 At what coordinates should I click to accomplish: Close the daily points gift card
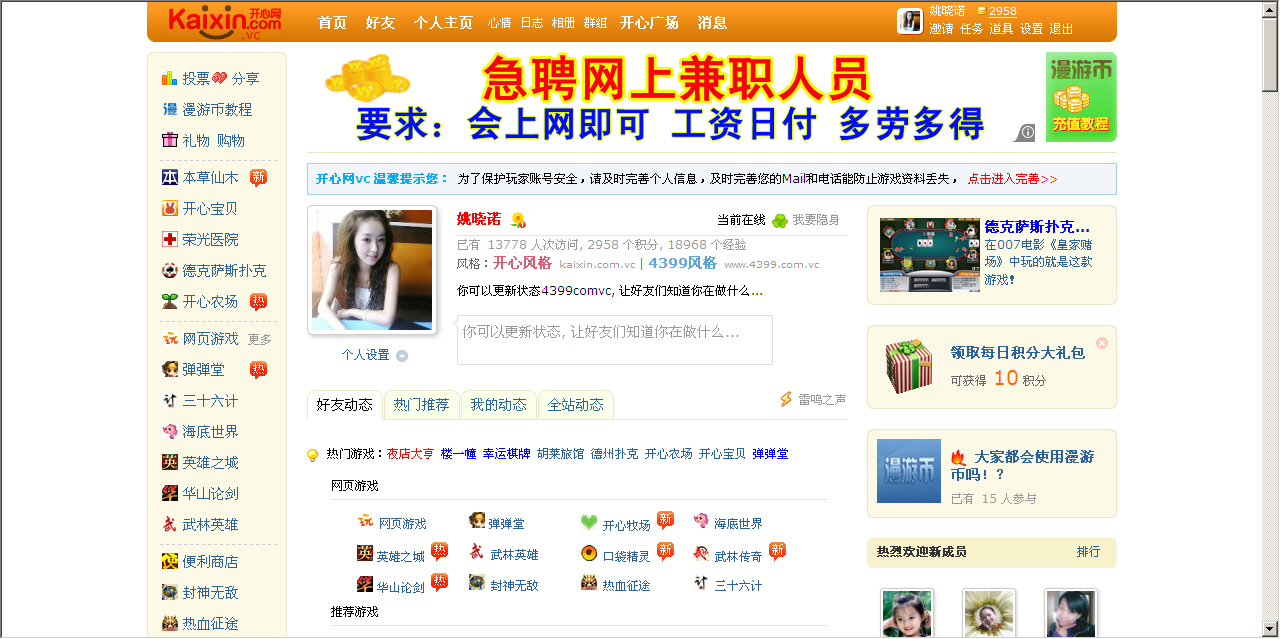(1102, 343)
